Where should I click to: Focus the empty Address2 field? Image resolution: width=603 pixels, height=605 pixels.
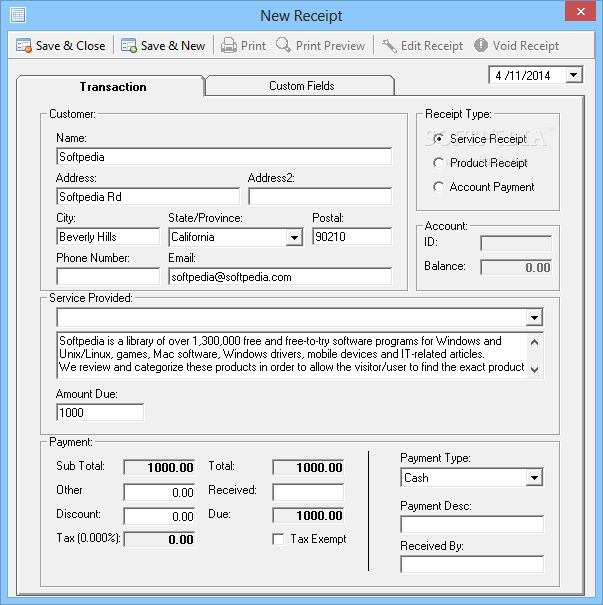click(x=320, y=197)
